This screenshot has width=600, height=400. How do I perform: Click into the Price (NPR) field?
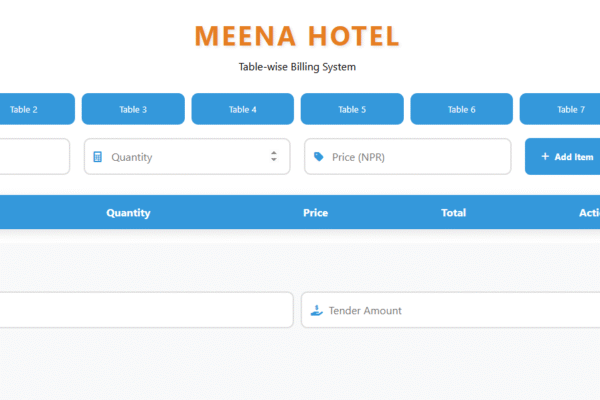coord(410,157)
